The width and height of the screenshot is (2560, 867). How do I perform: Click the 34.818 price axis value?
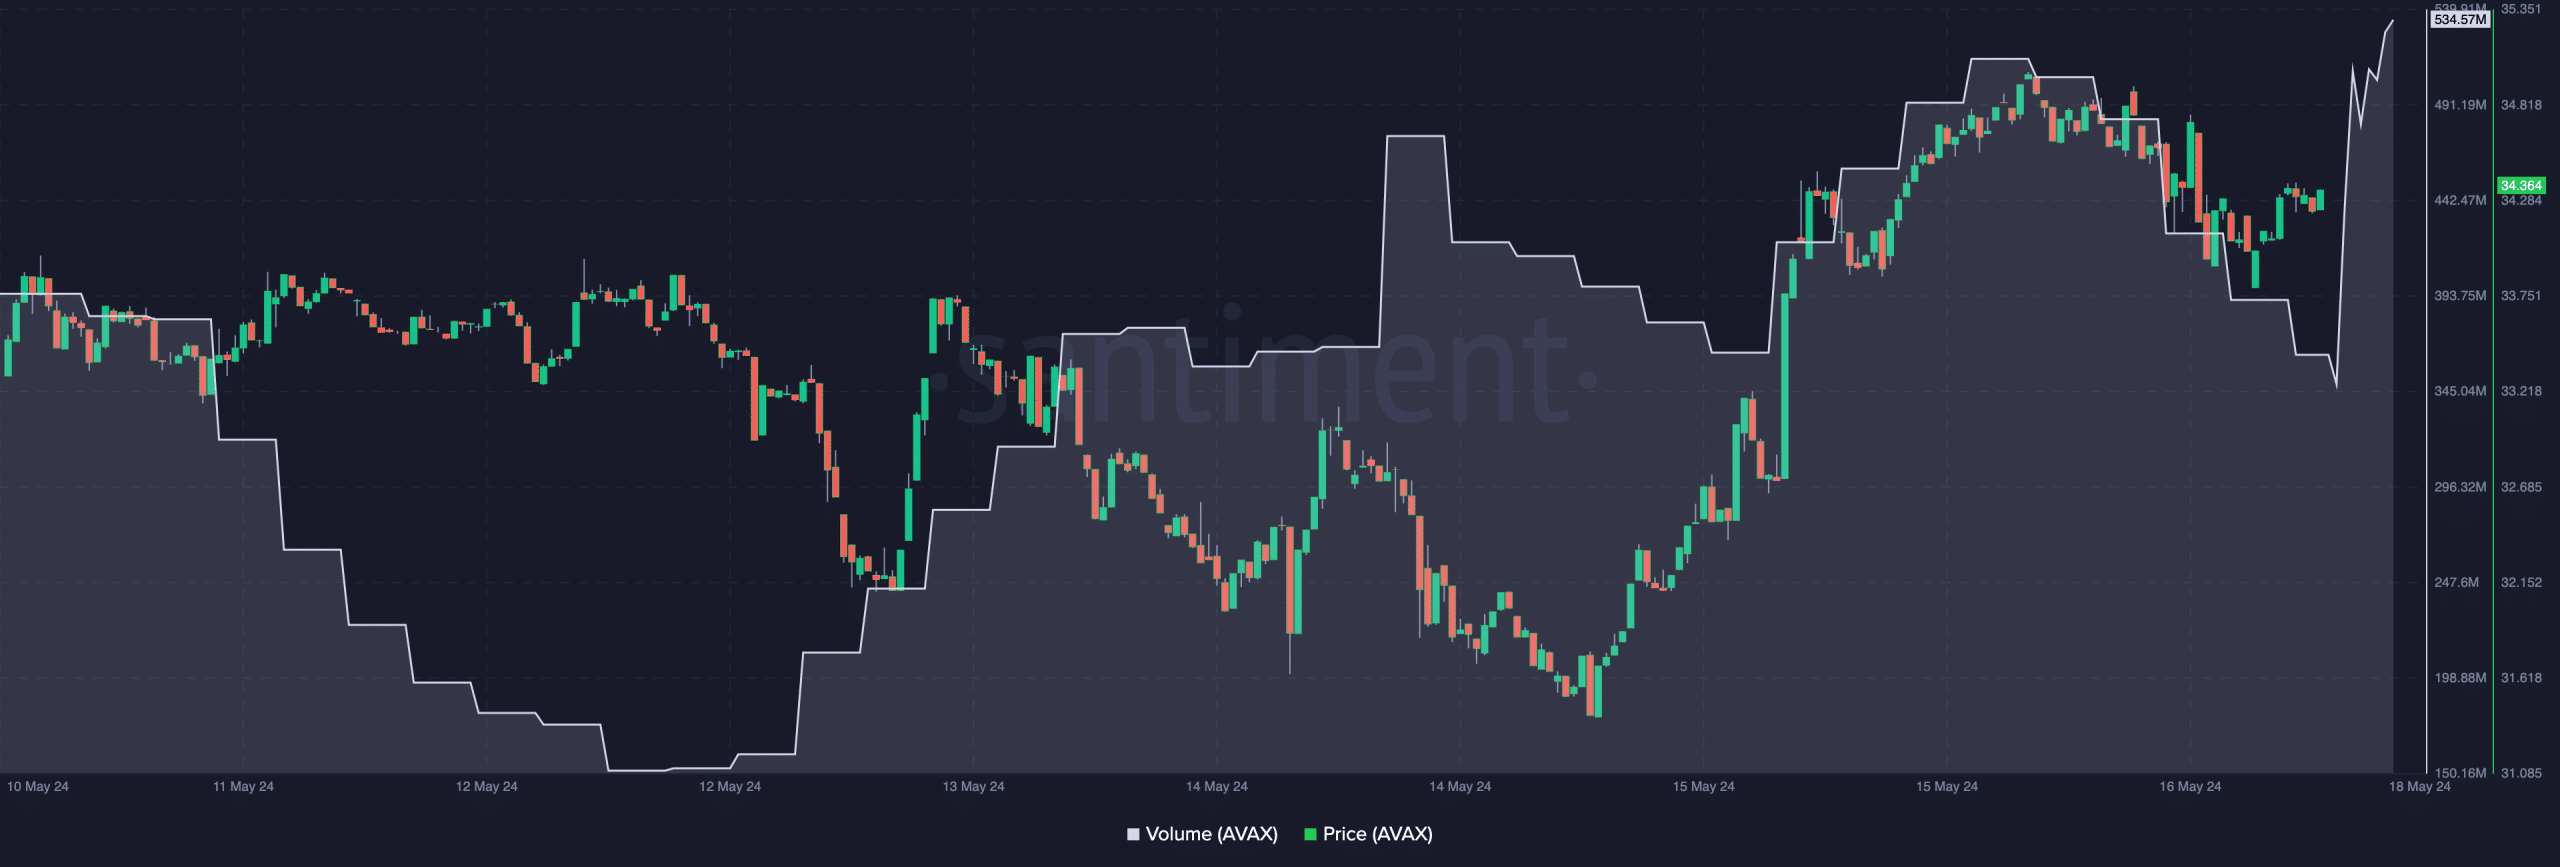coord(2521,105)
